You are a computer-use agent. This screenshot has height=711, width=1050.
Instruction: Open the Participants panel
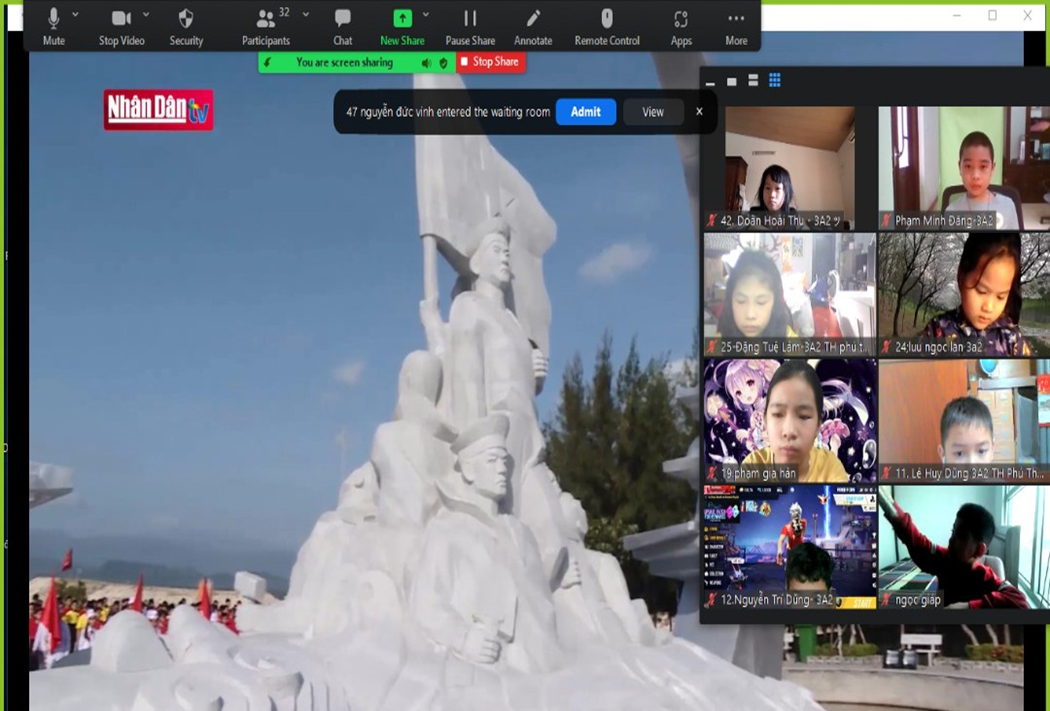(x=266, y=26)
